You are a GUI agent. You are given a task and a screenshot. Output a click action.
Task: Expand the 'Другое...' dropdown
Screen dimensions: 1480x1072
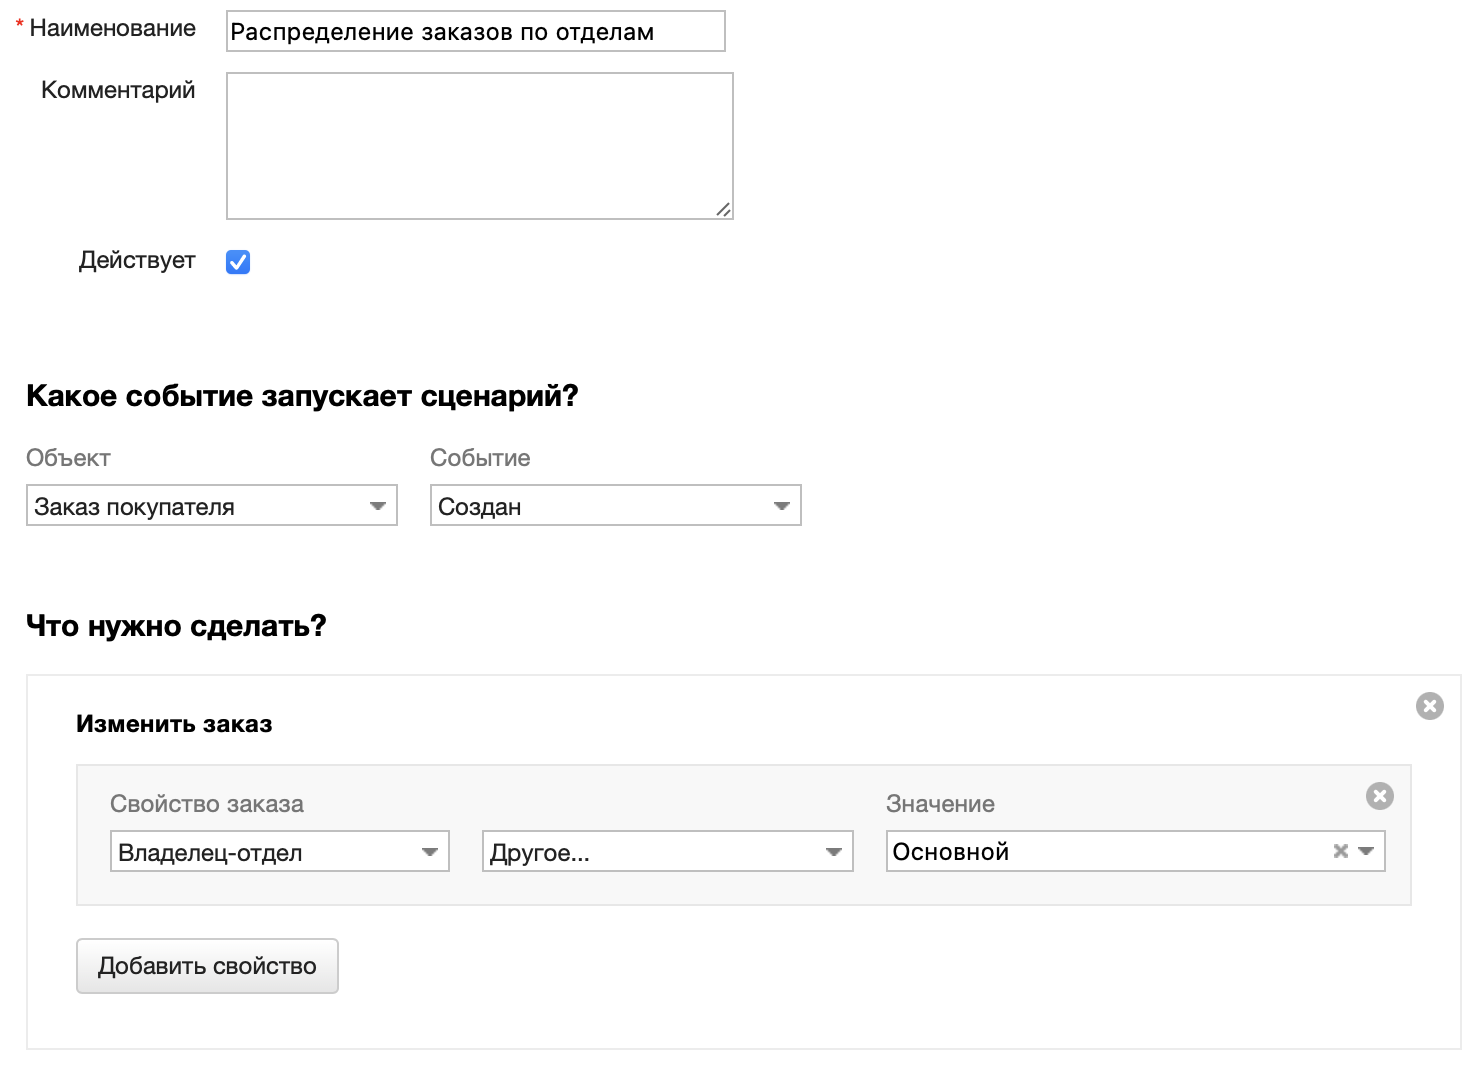(668, 851)
